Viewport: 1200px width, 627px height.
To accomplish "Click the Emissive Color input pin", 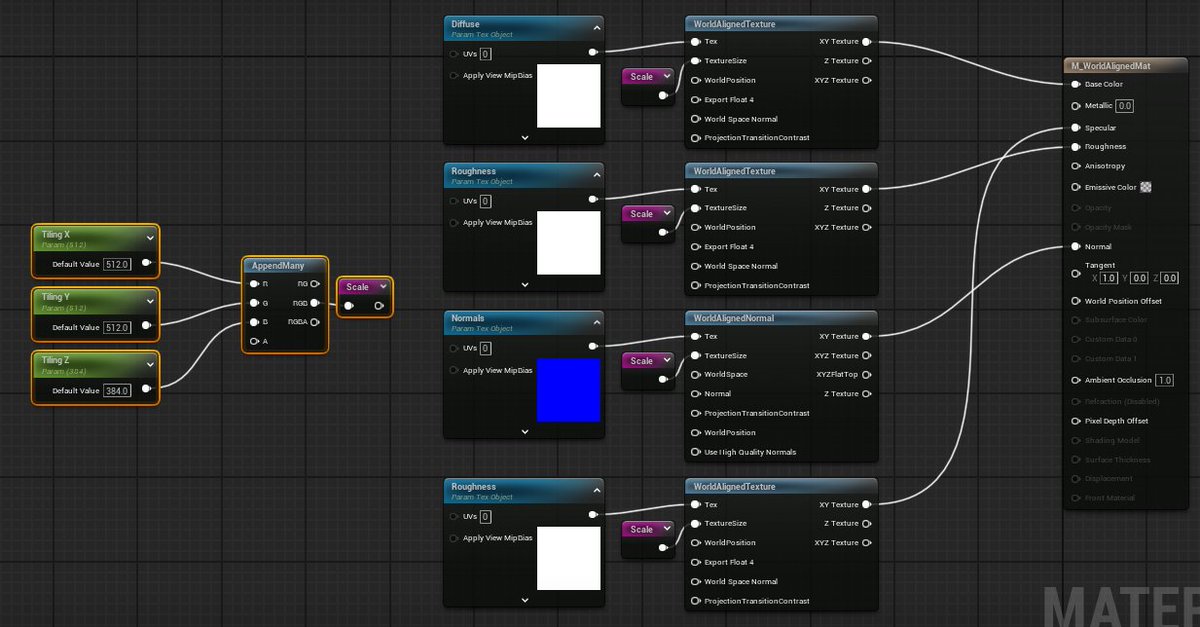I will [1076, 187].
